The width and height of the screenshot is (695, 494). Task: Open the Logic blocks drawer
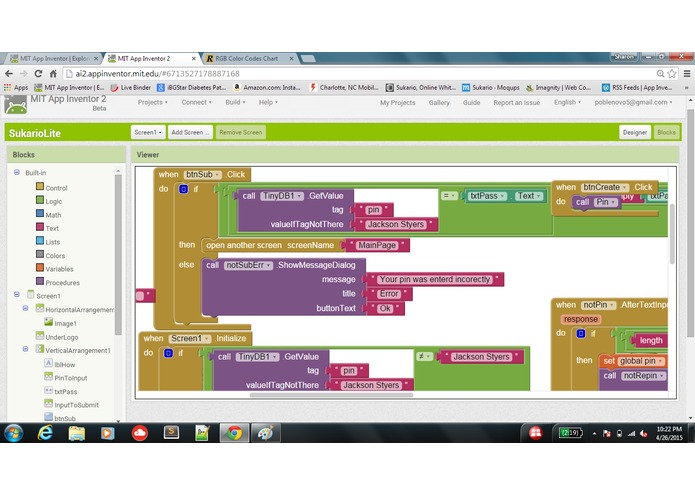[x=49, y=201]
